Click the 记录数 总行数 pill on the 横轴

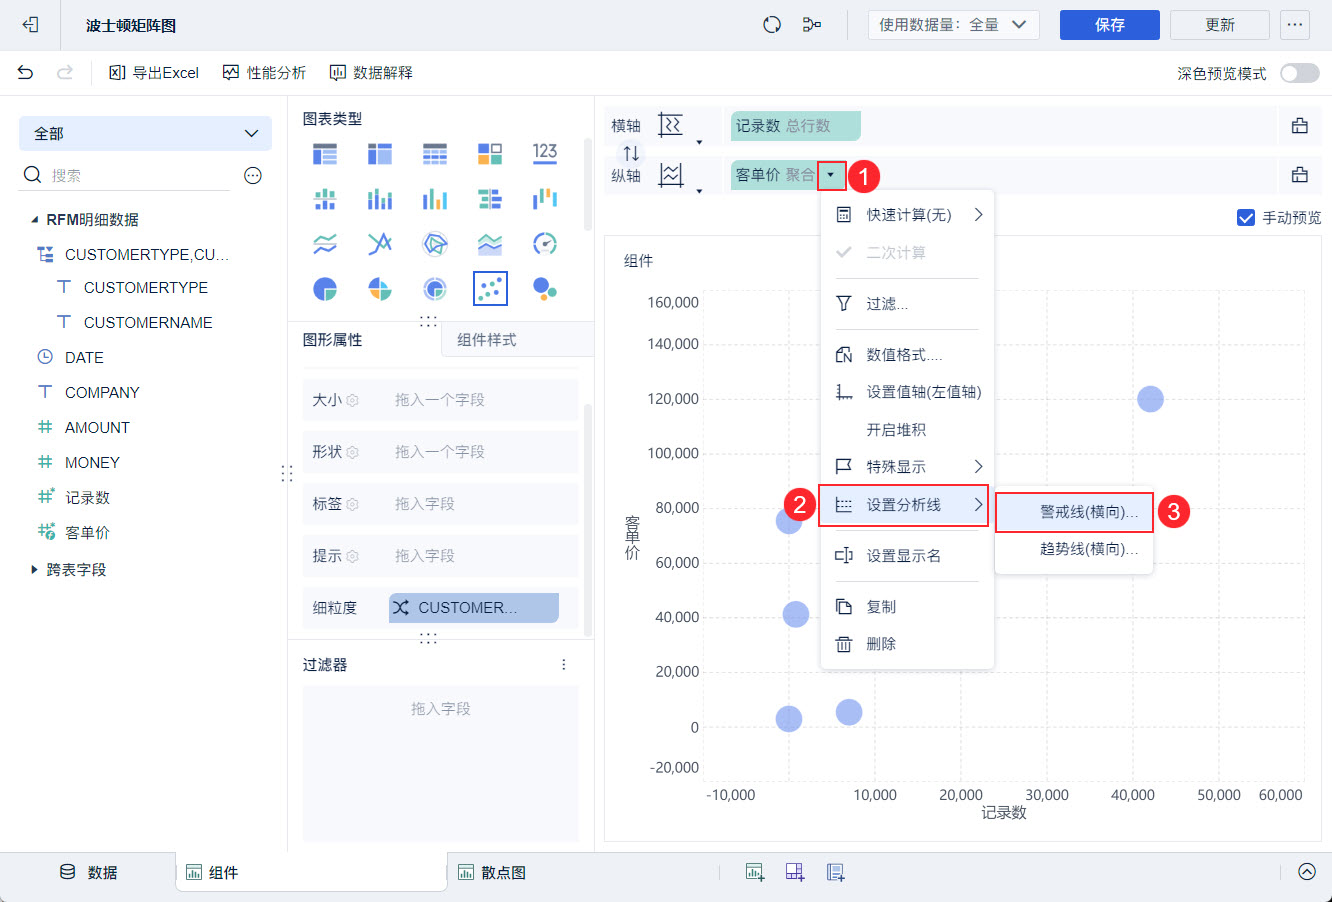pyautogui.click(x=796, y=126)
